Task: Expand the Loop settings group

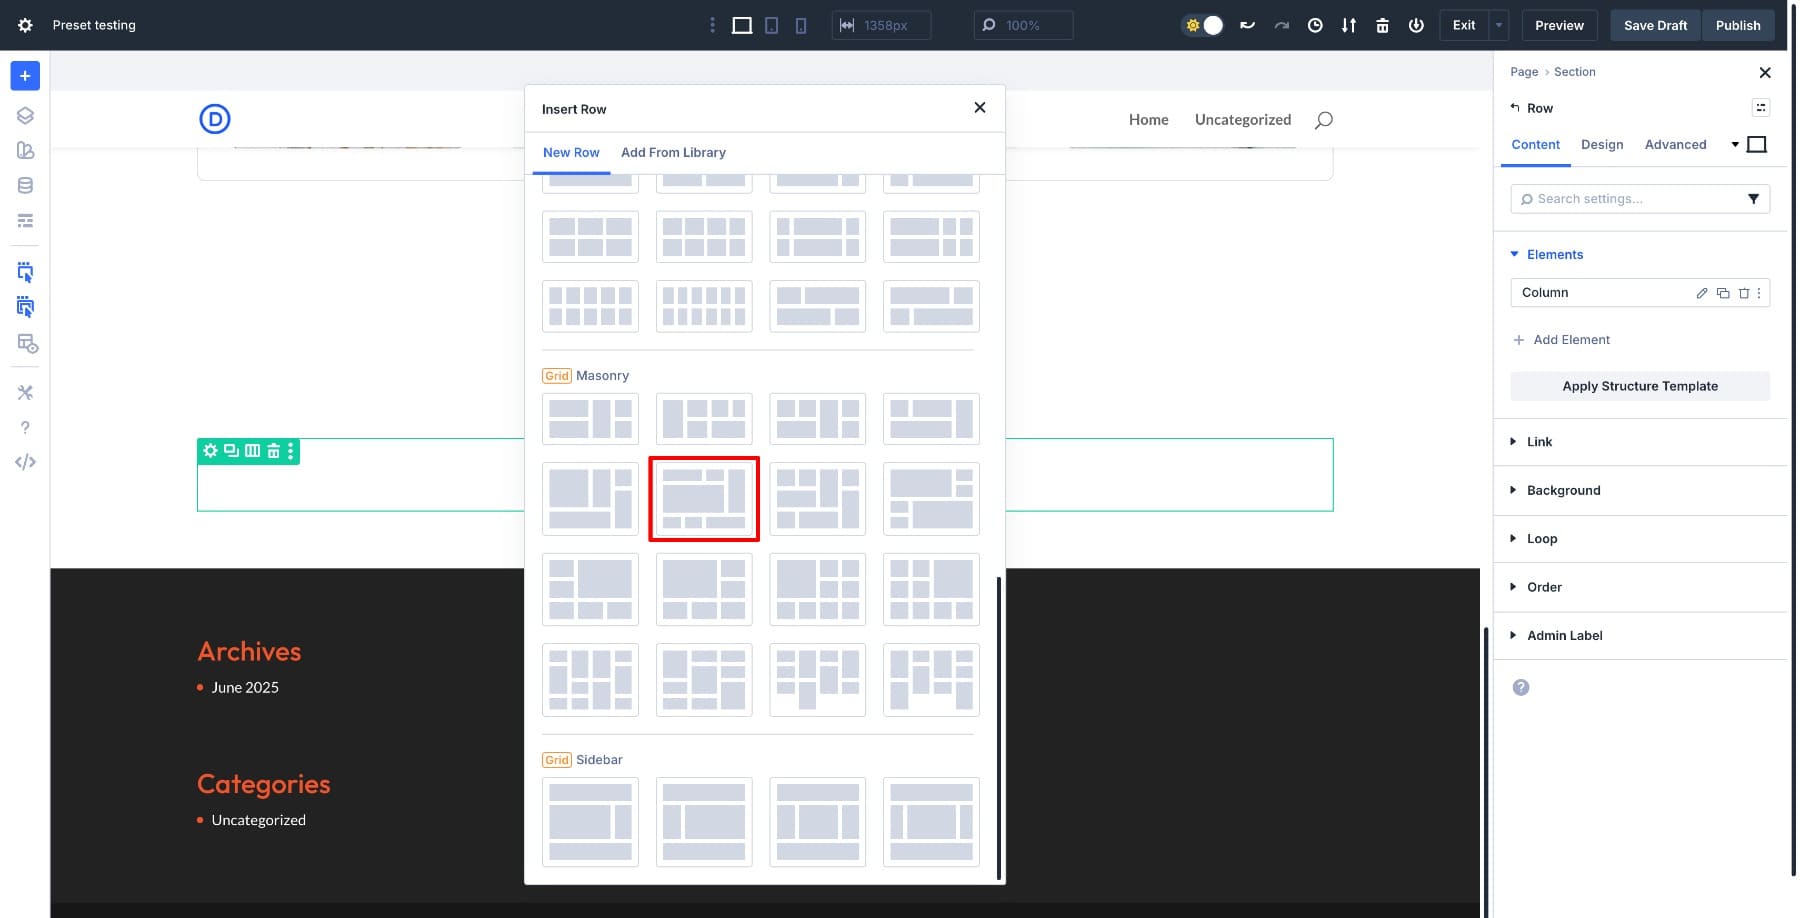Action: (1541, 539)
